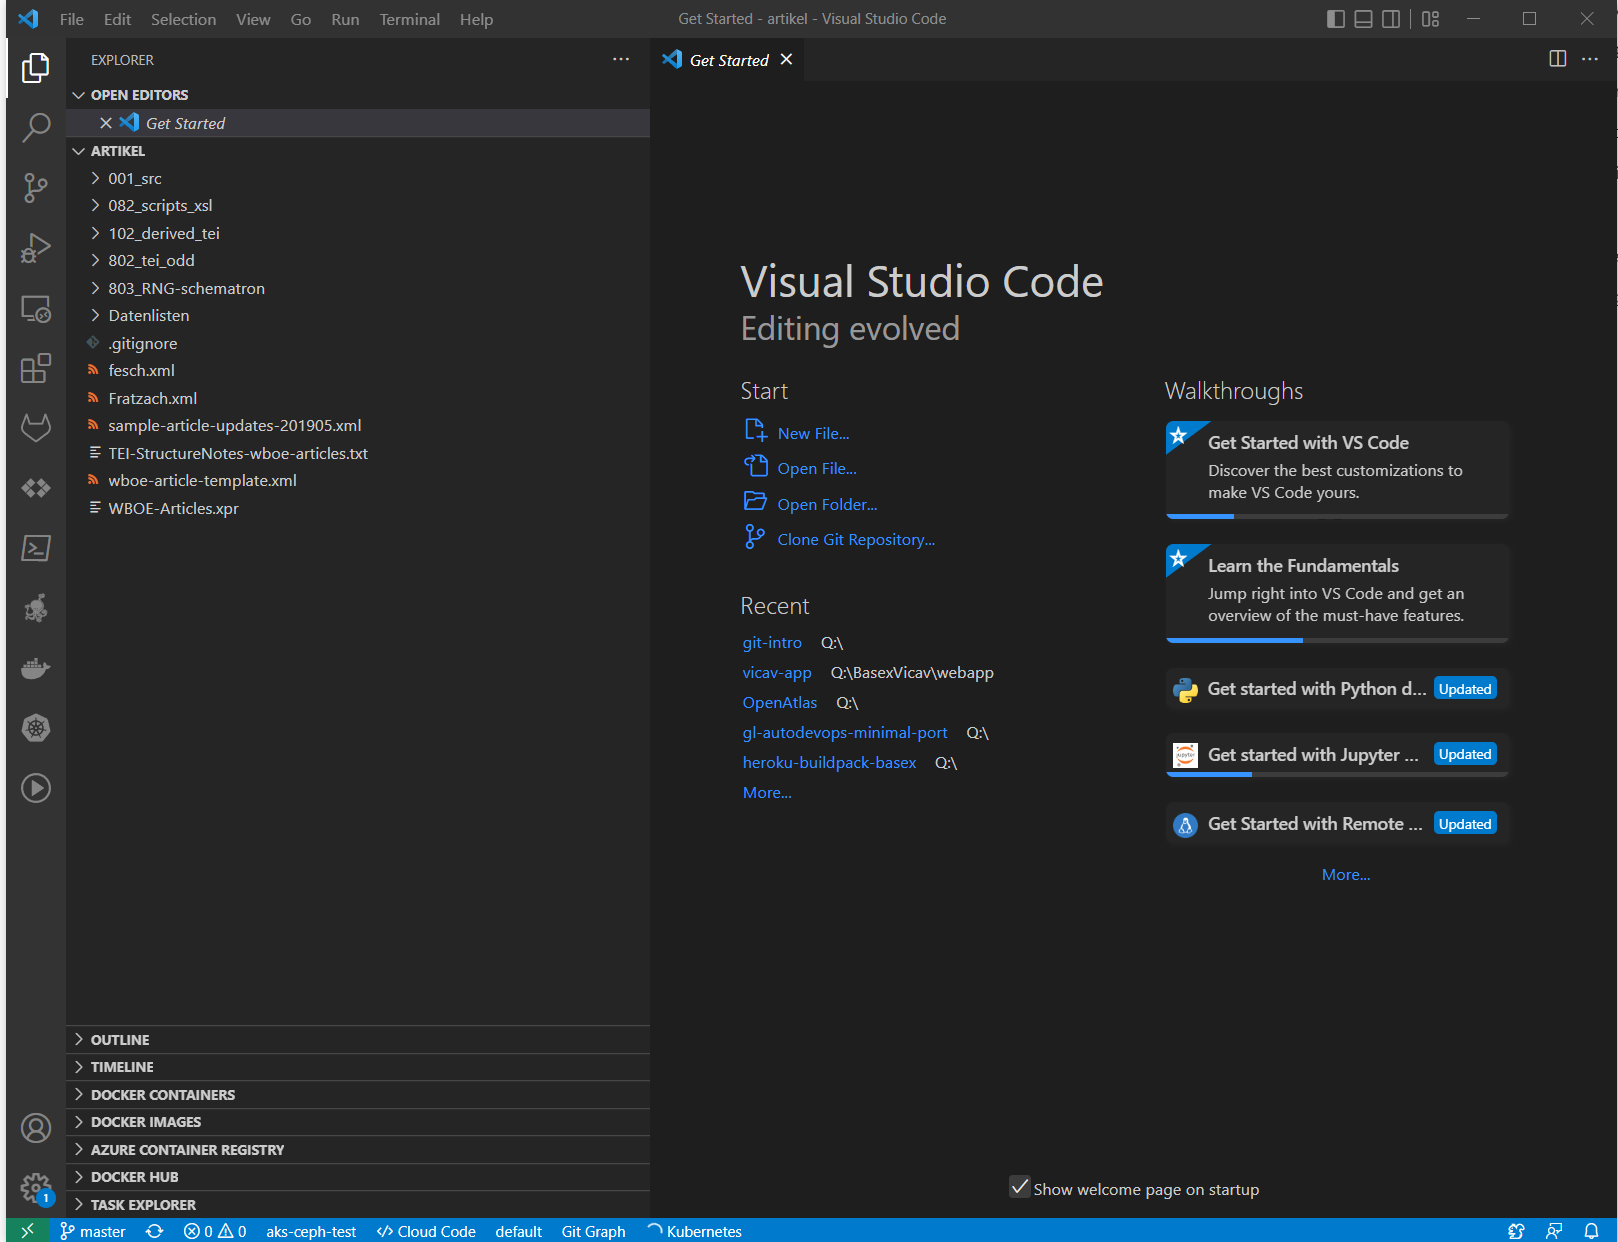Open the Source Control view icon
Screen dimensions: 1618x1242
[36, 188]
